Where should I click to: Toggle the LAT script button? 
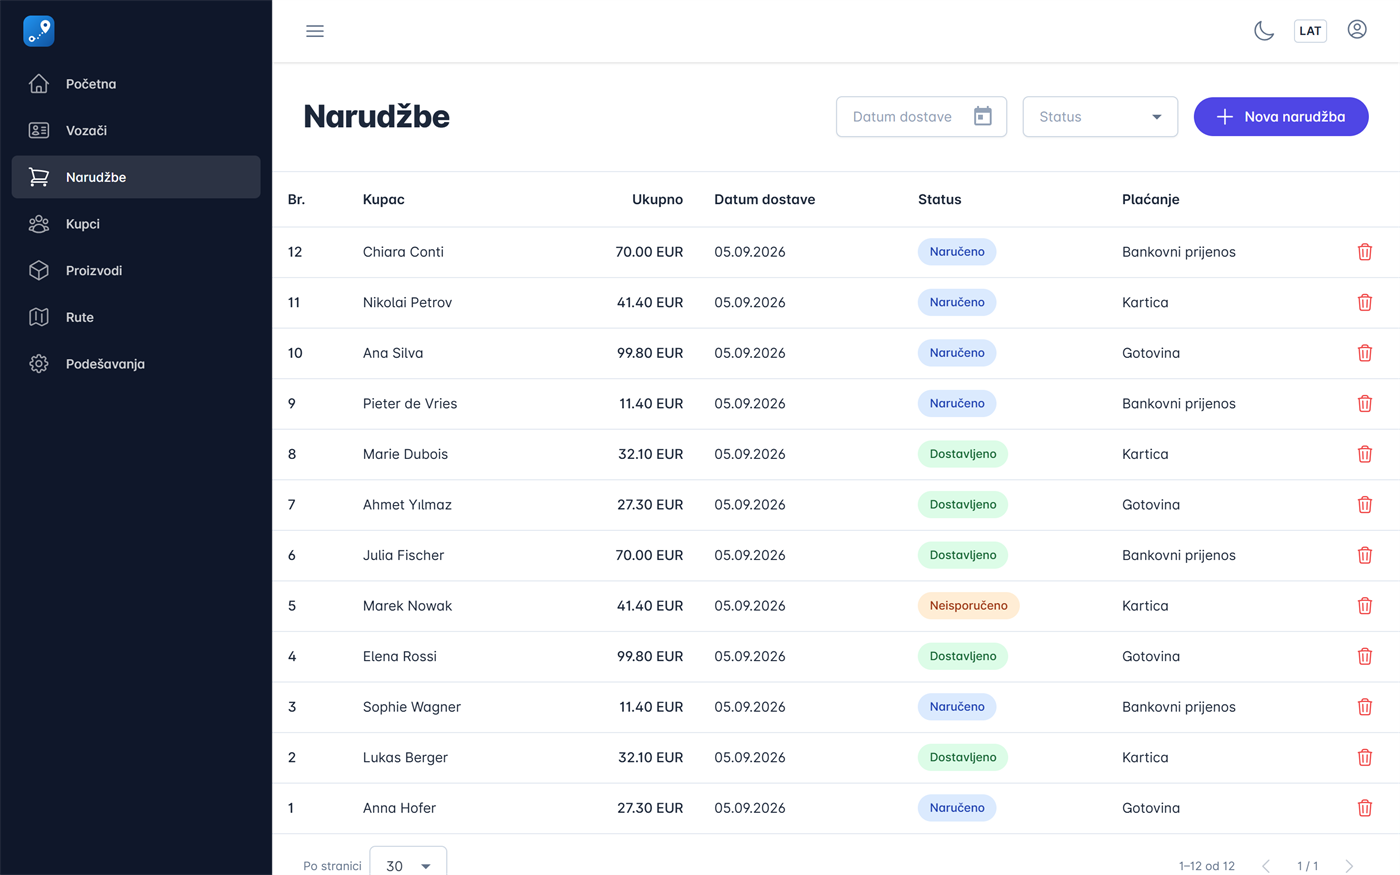coord(1310,31)
